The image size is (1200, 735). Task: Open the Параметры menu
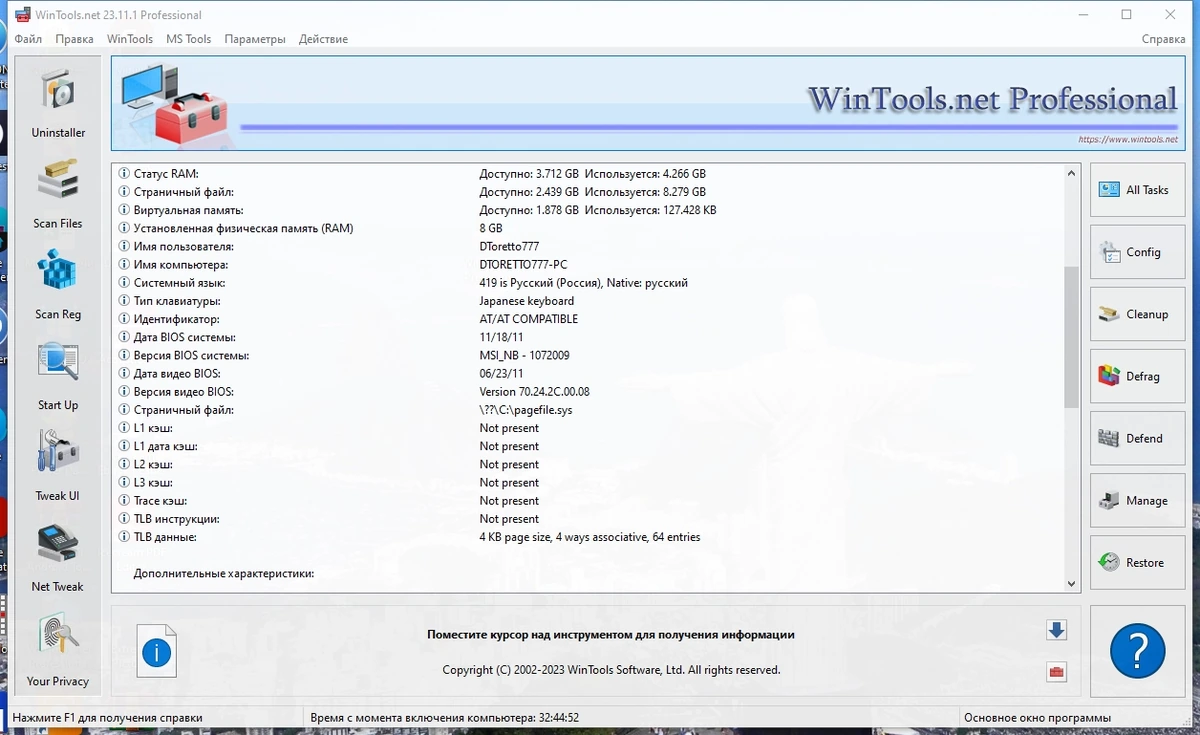click(x=255, y=39)
